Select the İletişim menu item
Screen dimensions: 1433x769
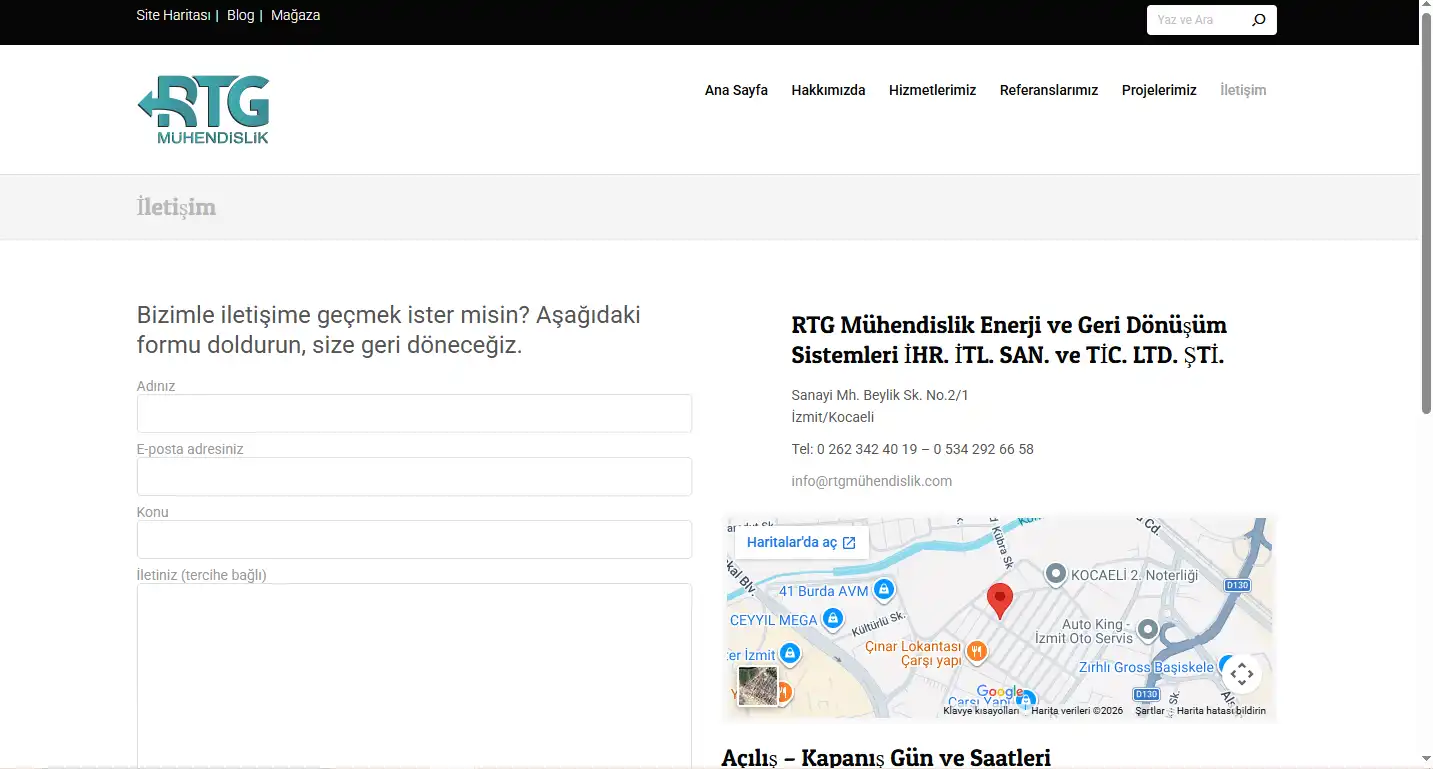(1243, 90)
